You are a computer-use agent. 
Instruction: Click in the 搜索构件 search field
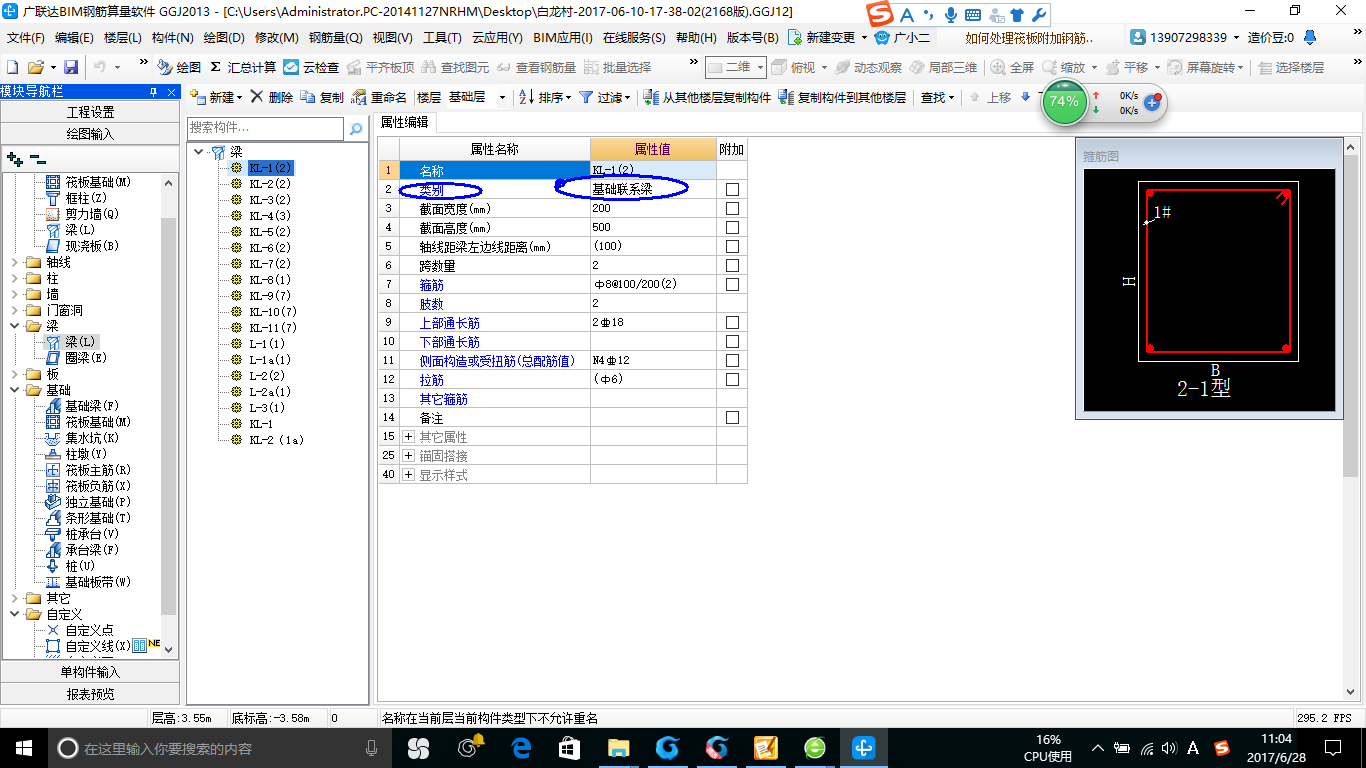(265, 129)
